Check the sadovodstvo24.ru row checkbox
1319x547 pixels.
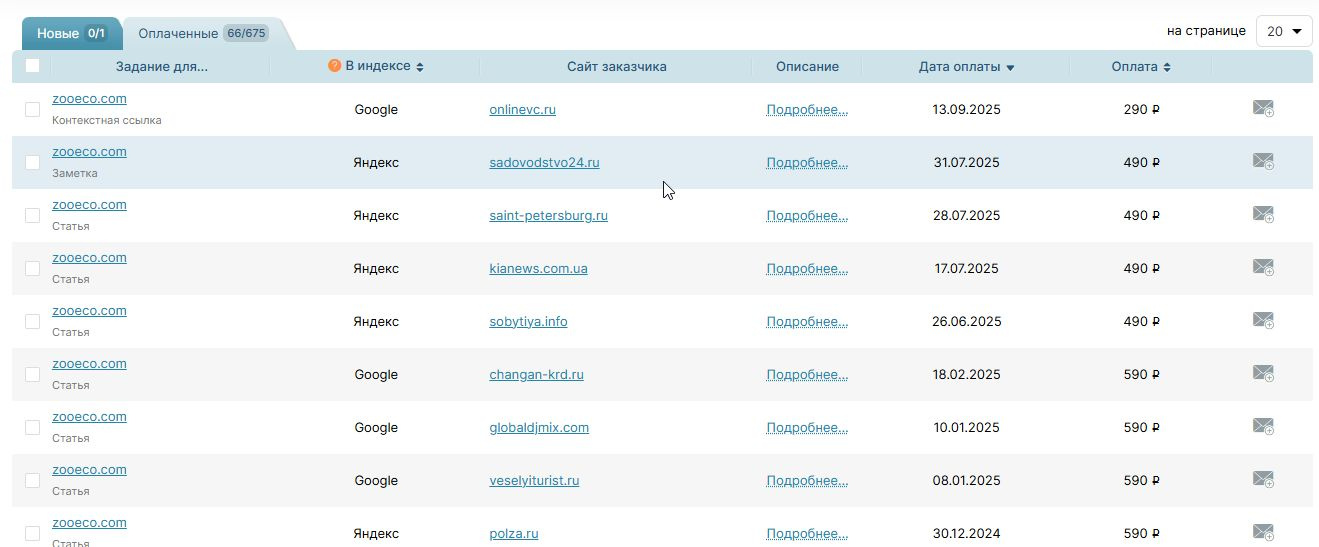(x=32, y=162)
